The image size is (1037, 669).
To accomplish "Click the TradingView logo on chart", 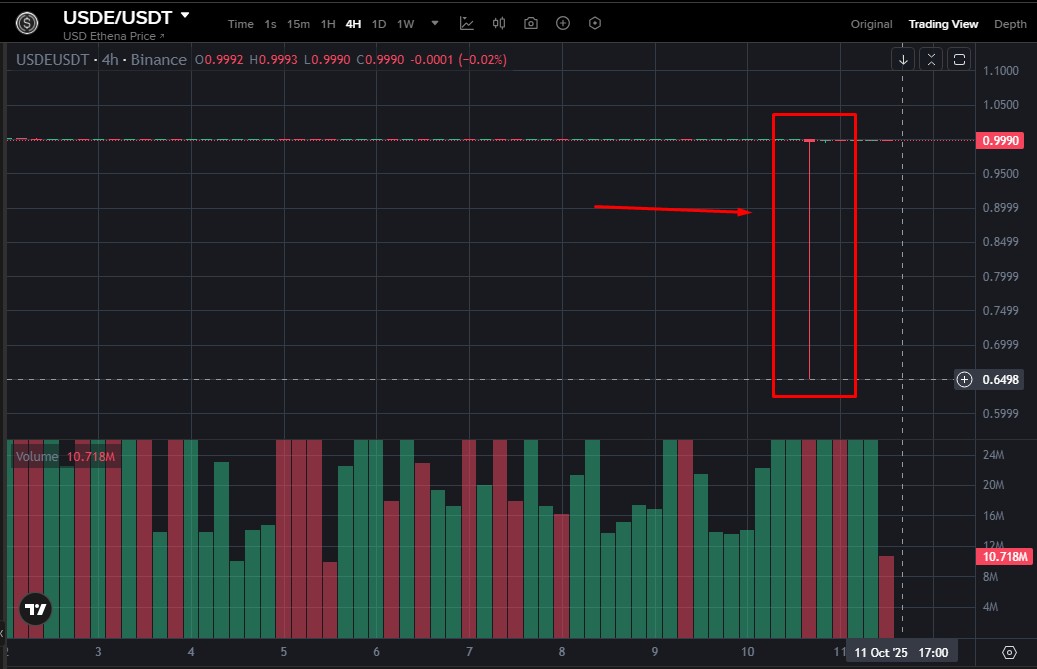I will tap(35, 609).
